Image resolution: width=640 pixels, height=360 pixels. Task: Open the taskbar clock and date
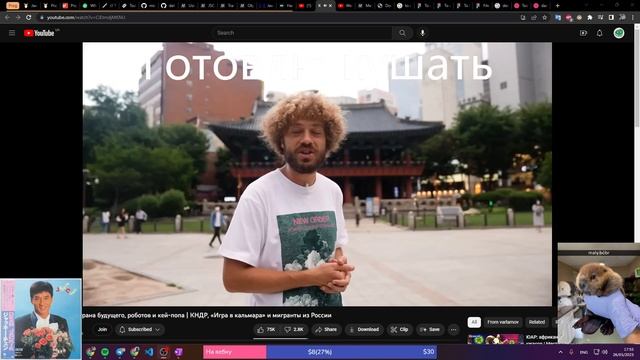pyautogui.click(x=623, y=352)
